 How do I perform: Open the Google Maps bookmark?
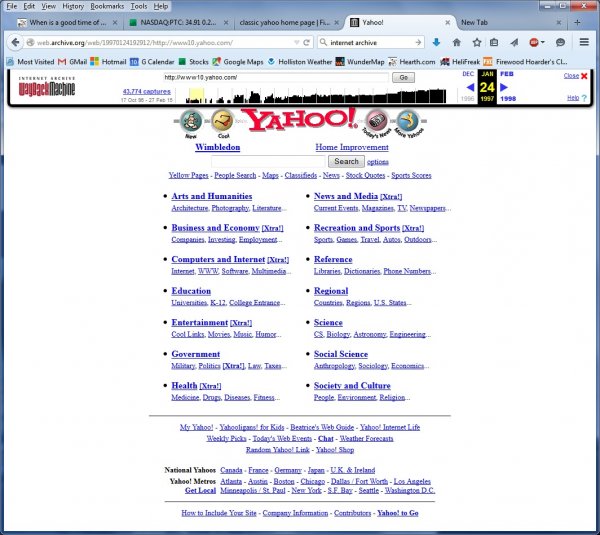click(238, 62)
